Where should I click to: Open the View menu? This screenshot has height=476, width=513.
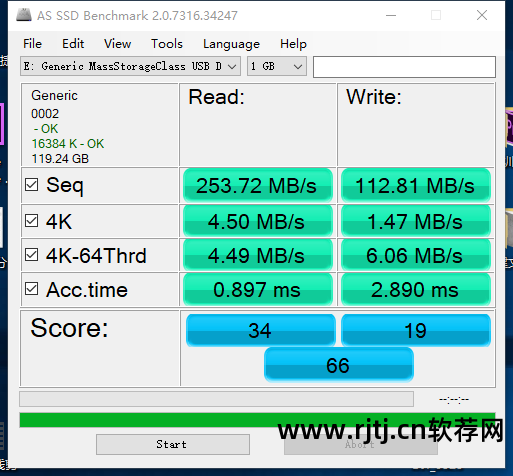coord(117,44)
